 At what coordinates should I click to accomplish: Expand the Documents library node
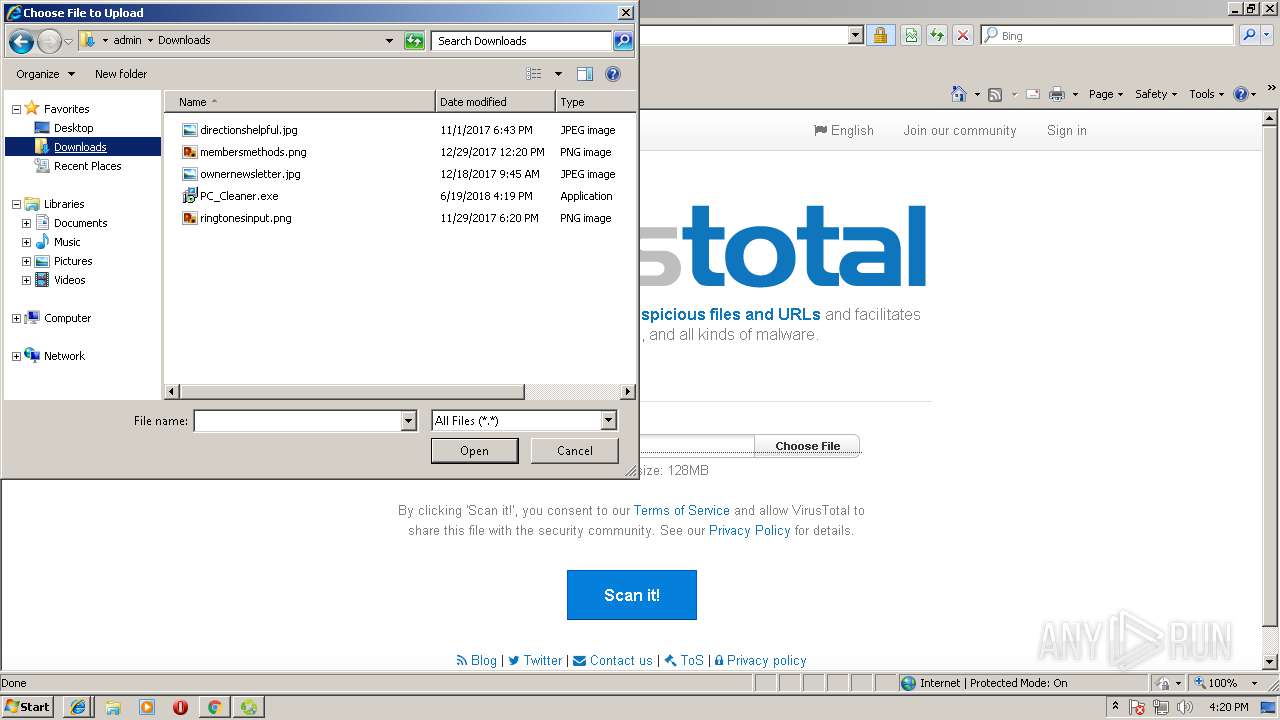26,223
